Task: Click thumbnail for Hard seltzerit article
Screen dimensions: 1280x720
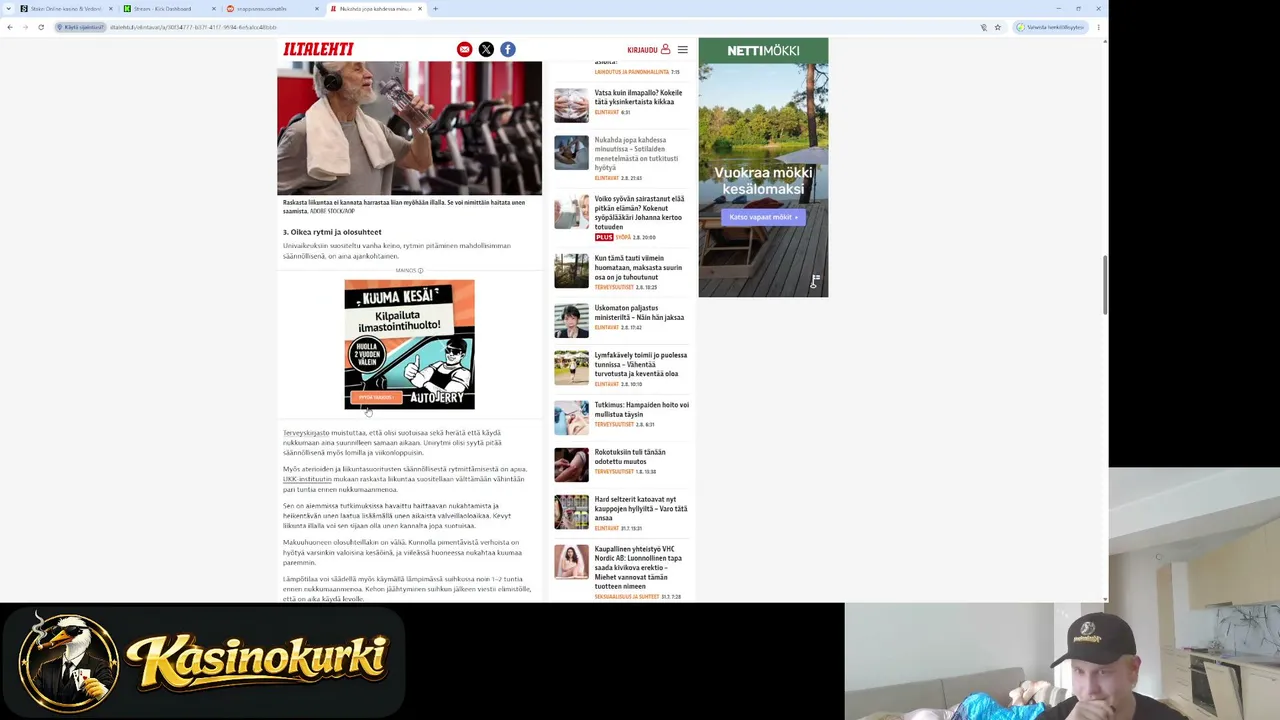Action: [571, 512]
